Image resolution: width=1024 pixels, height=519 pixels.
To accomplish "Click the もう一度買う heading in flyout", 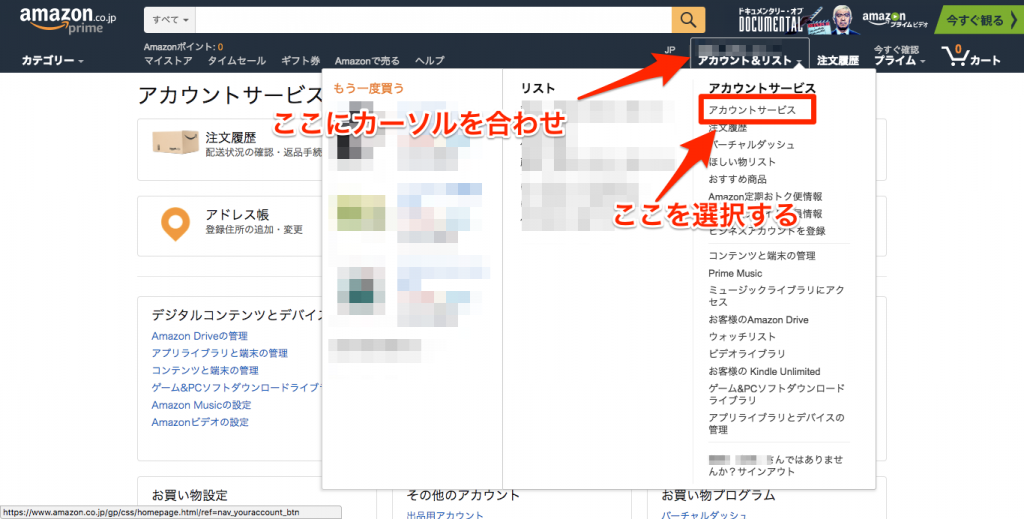I will click(369, 88).
